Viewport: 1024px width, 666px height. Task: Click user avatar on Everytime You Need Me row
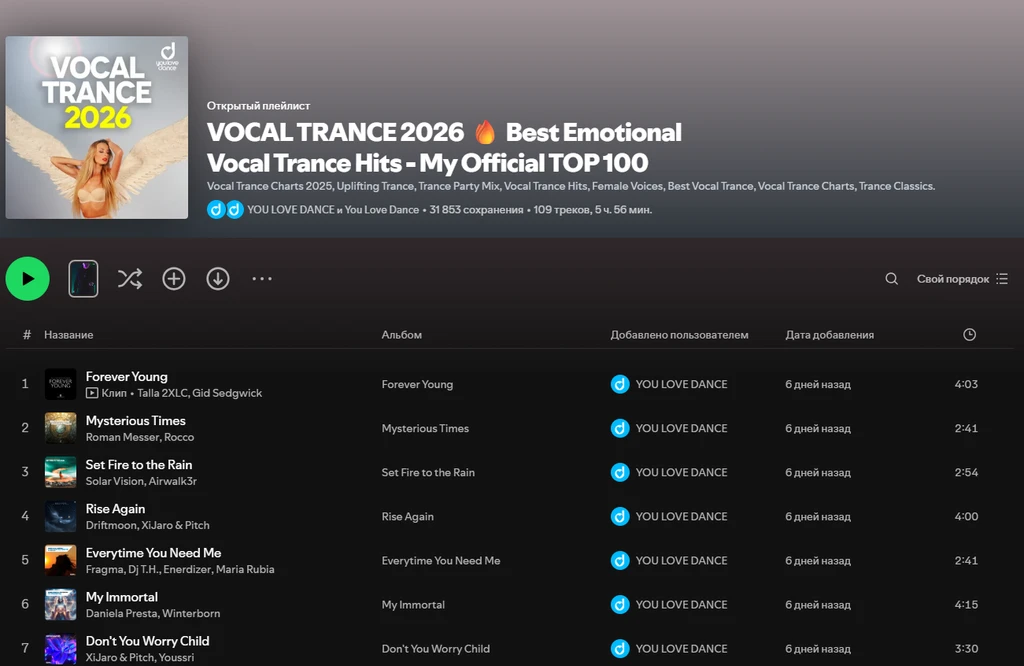coord(620,560)
